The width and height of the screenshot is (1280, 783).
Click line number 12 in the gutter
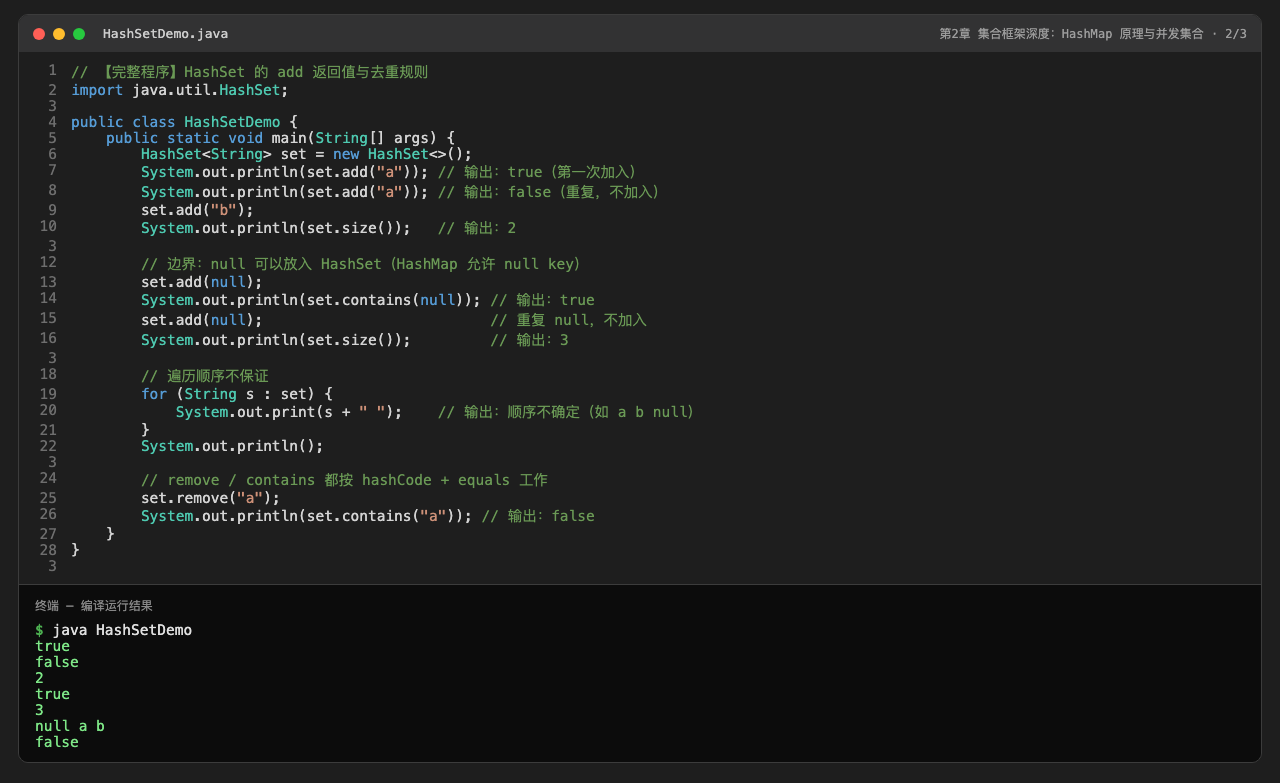48,262
